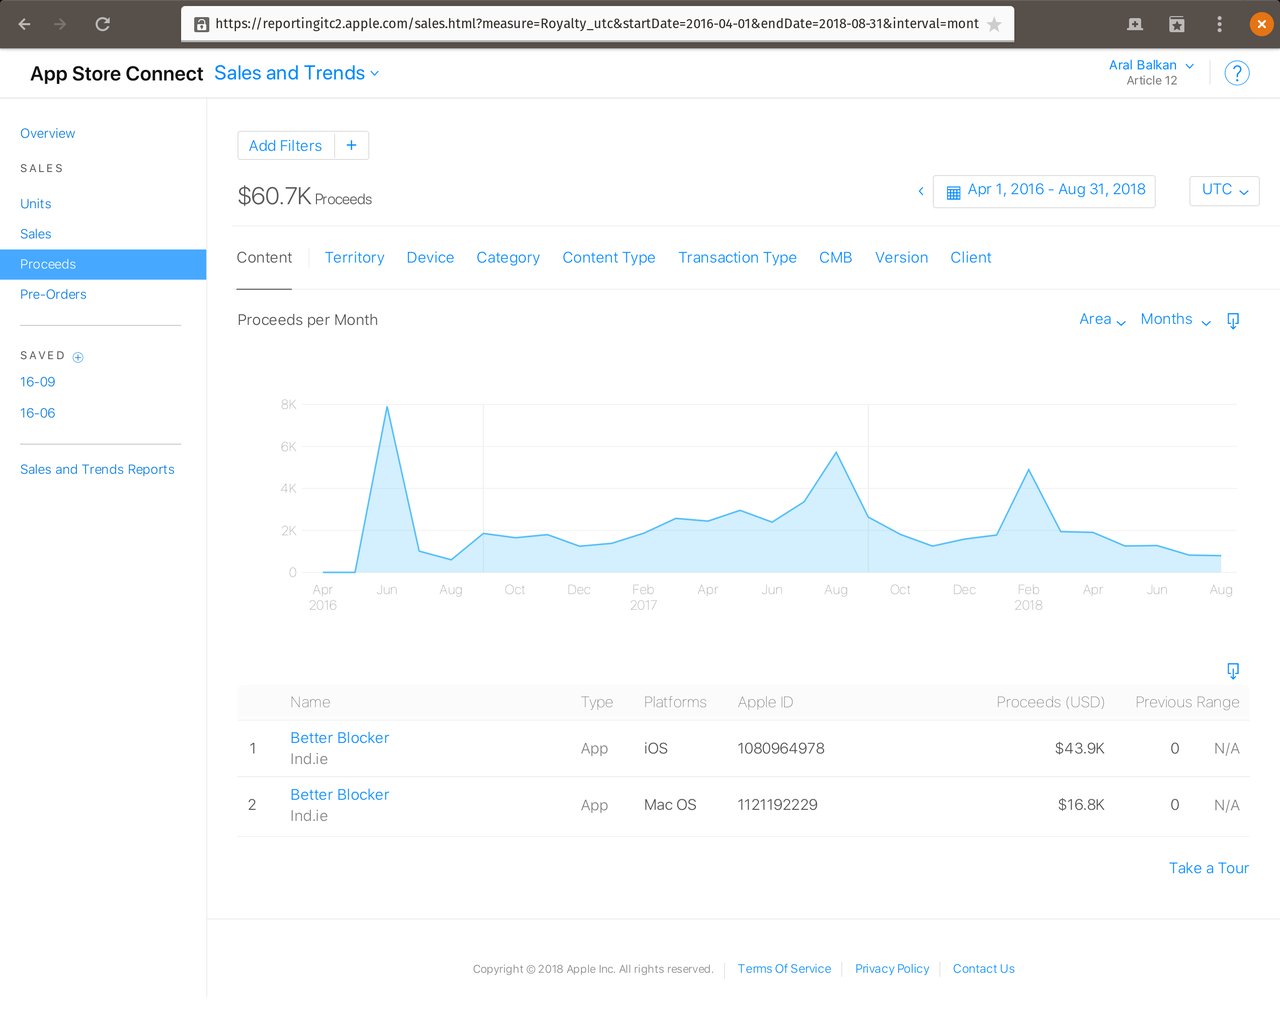1280x1009 pixels.
Task: Click the plus icon next to Add Filters
Action: click(x=351, y=145)
